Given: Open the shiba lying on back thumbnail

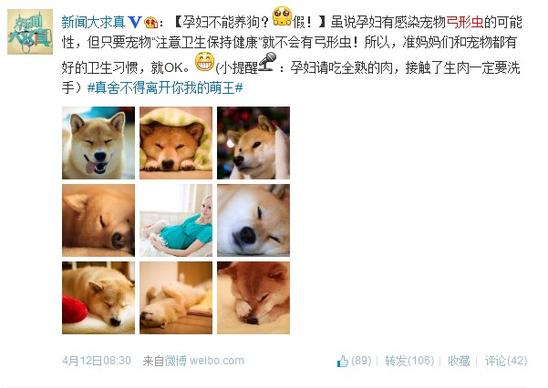Looking at the screenshot, I should coord(176,298).
